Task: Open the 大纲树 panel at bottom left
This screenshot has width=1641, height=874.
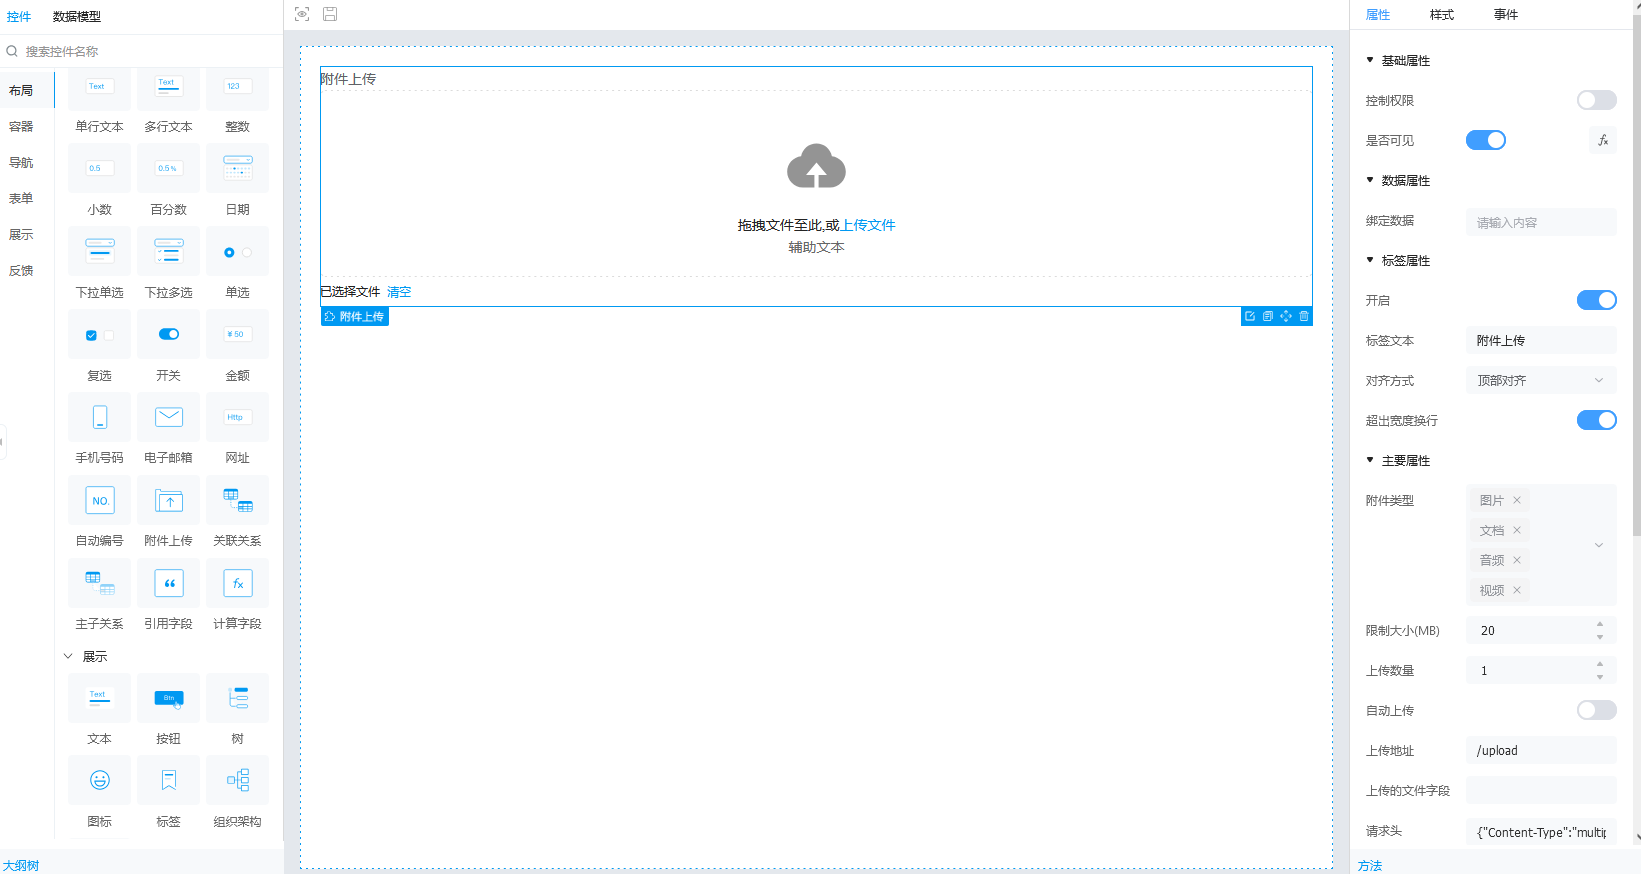Action: 21,866
